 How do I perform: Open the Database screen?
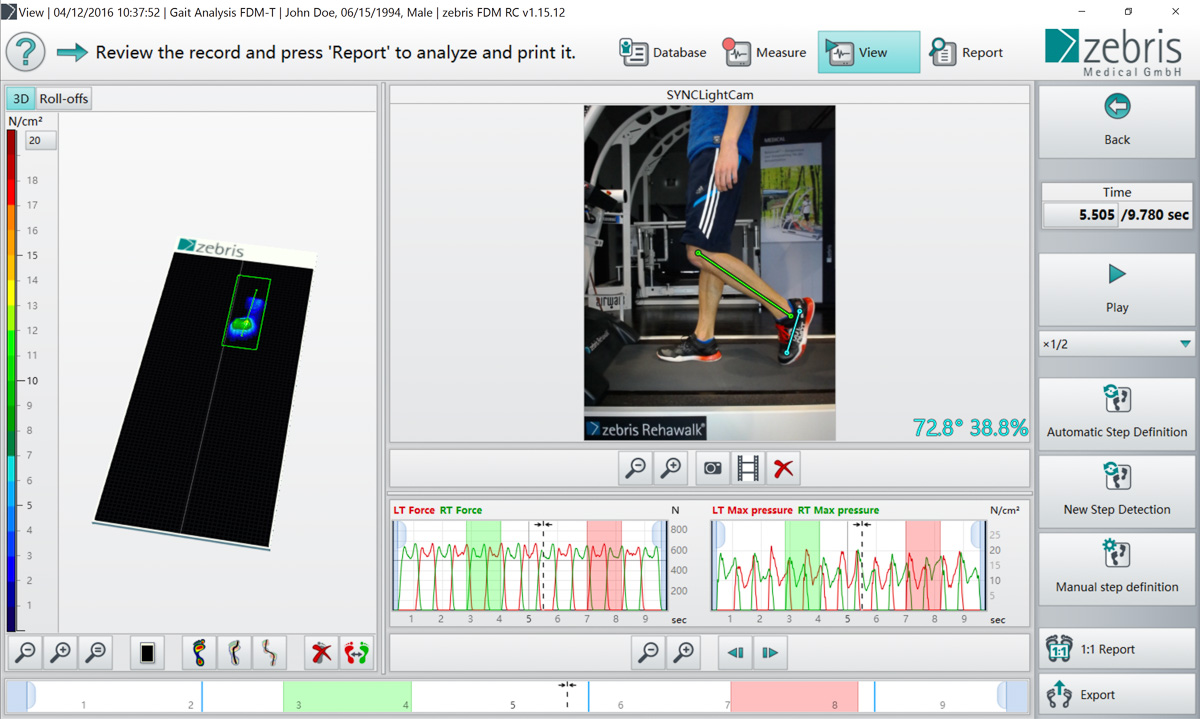point(663,52)
